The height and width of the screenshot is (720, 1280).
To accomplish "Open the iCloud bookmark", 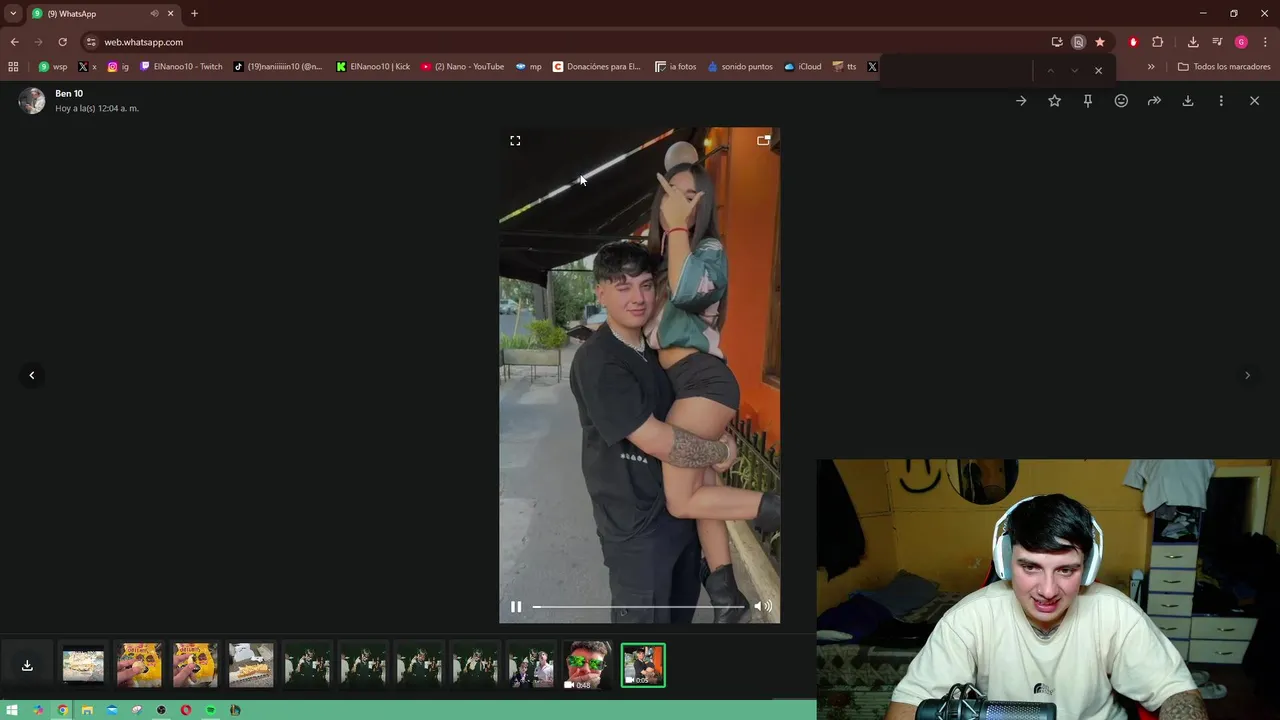I will pos(803,67).
